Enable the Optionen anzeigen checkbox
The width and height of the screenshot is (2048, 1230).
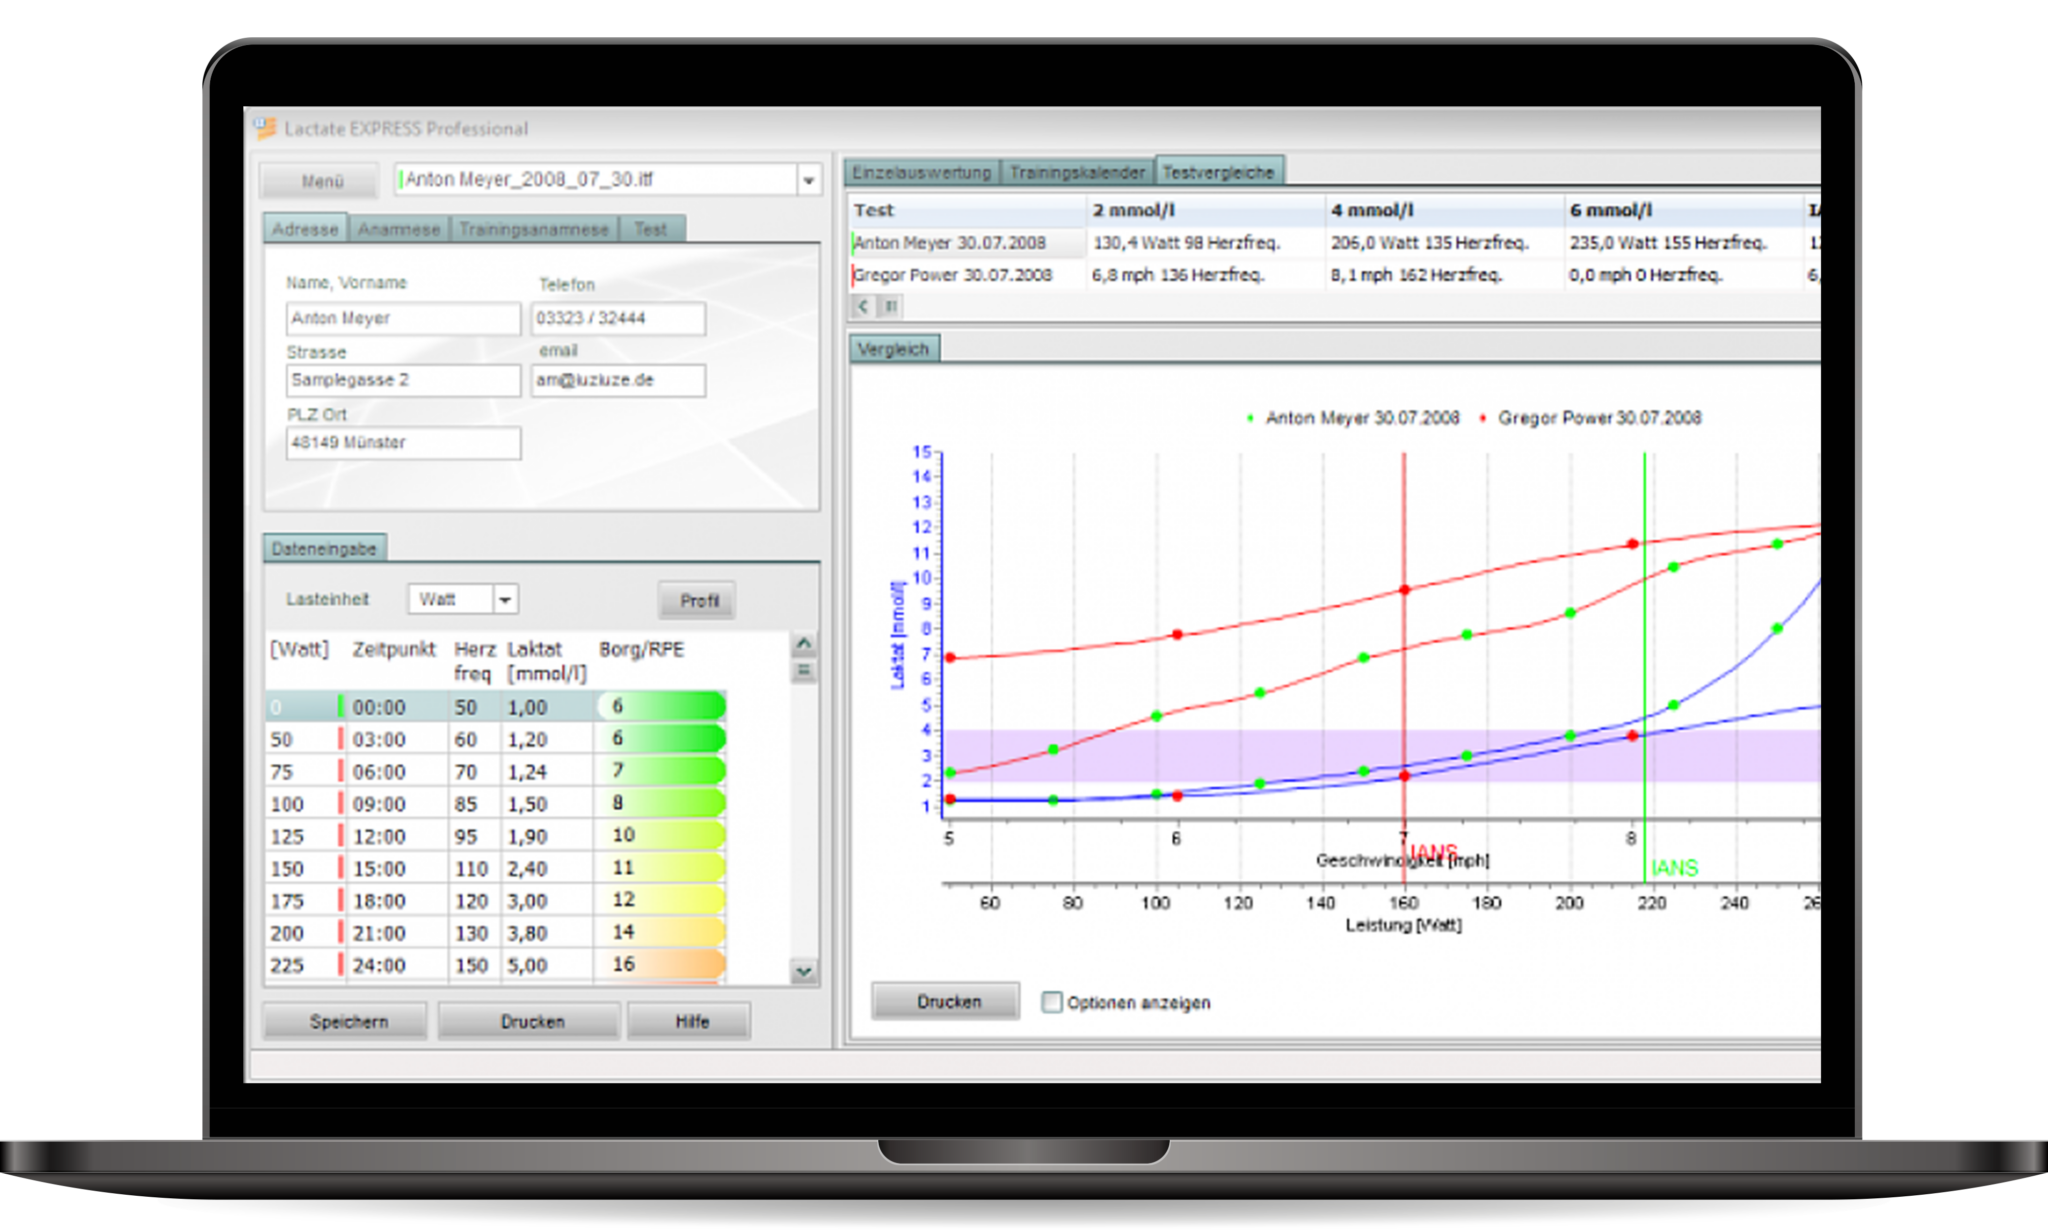(x=1052, y=1001)
